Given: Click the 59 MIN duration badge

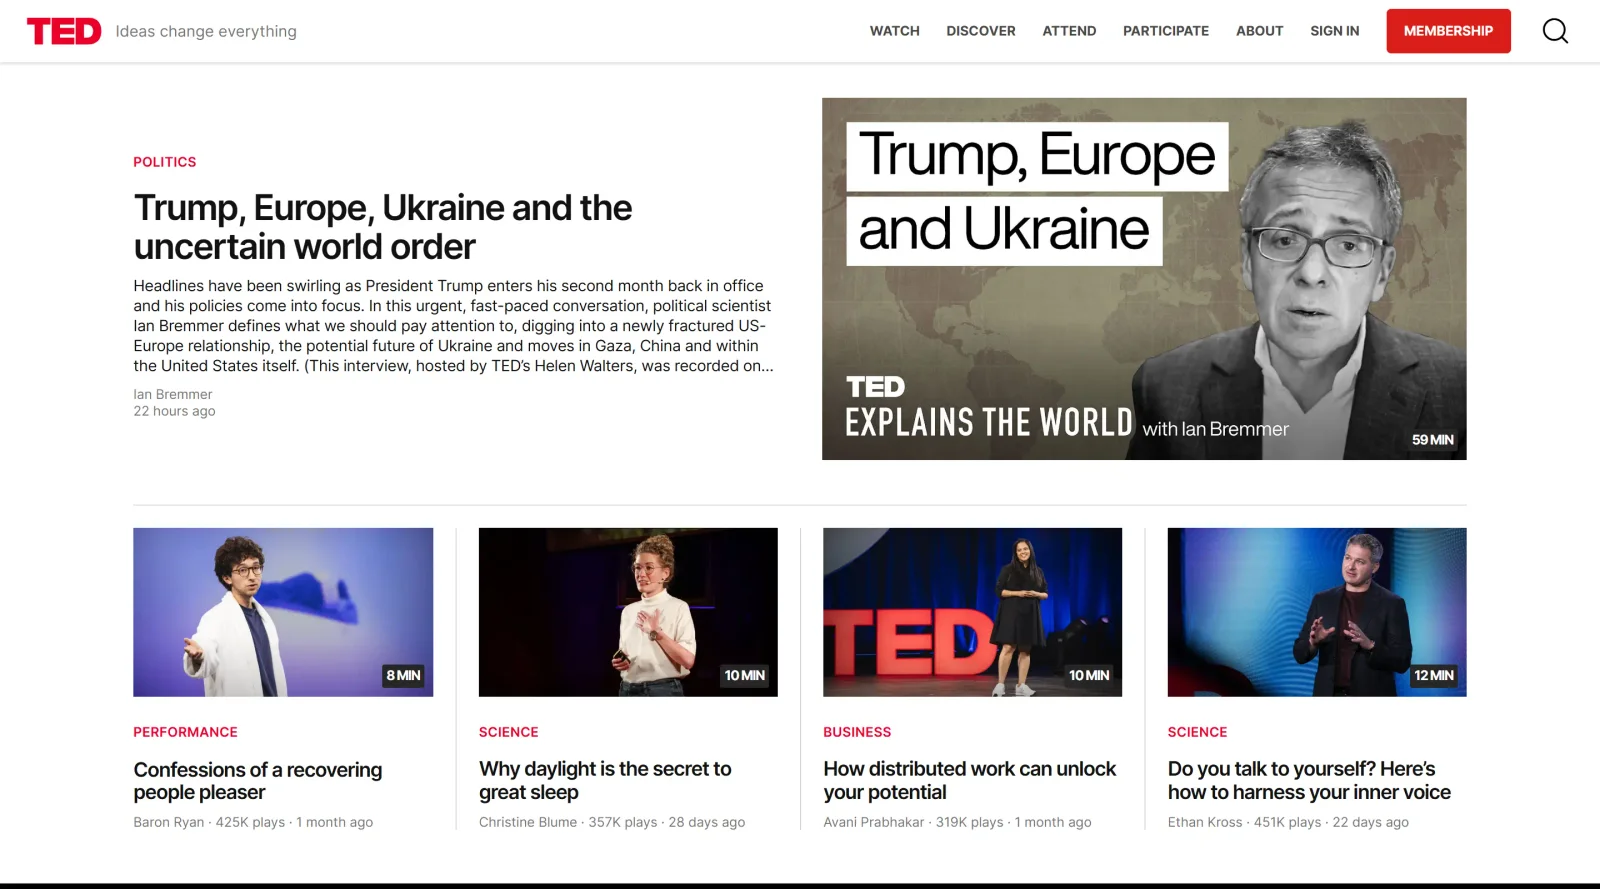Looking at the screenshot, I should 1433,440.
